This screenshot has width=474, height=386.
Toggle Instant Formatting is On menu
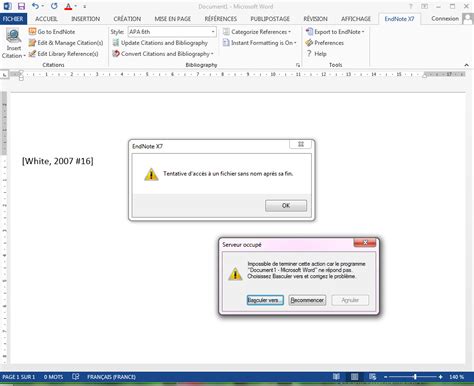point(259,43)
